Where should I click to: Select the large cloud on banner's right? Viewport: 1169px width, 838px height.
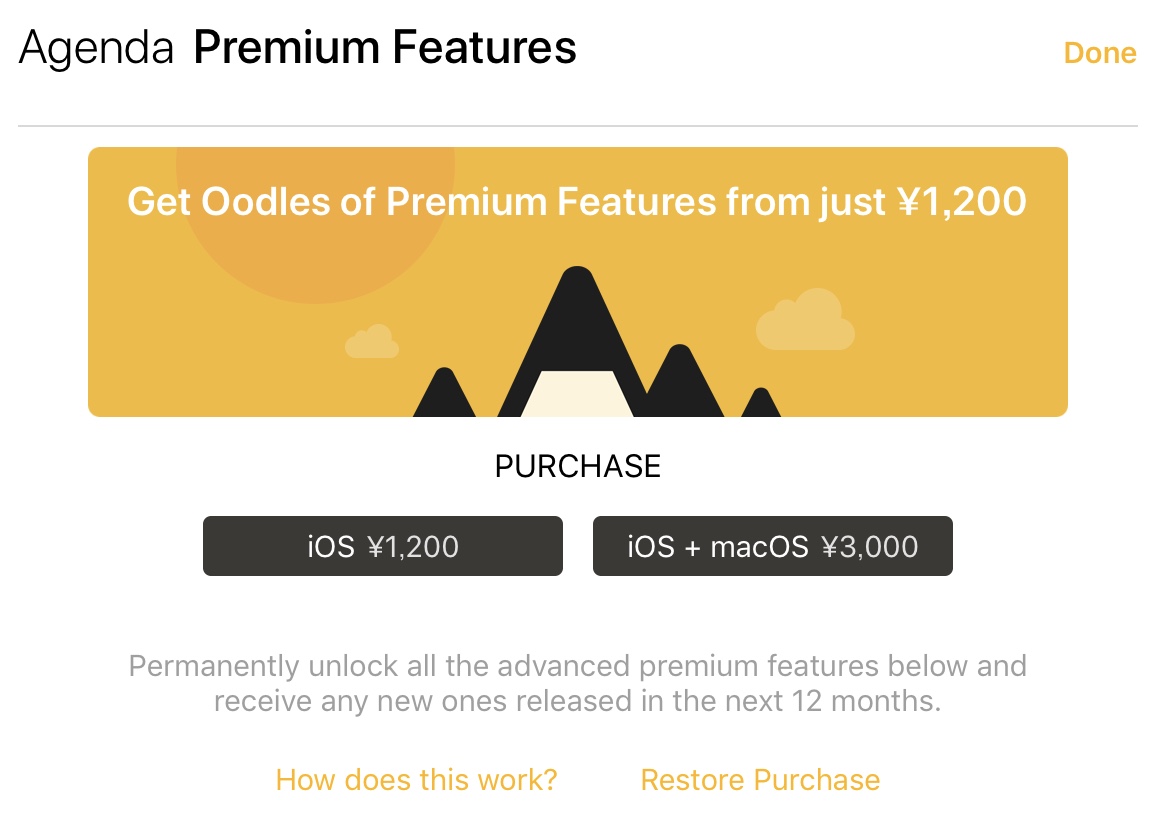coord(805,319)
